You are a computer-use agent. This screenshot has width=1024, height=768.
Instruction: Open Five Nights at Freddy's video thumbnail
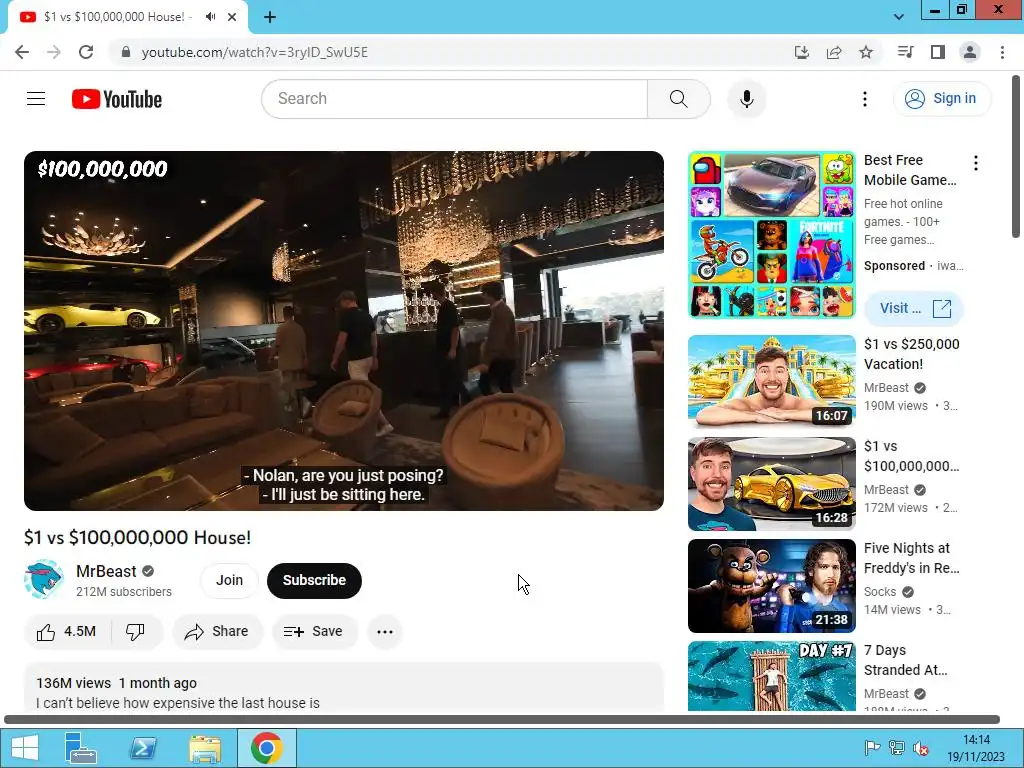(x=771, y=585)
